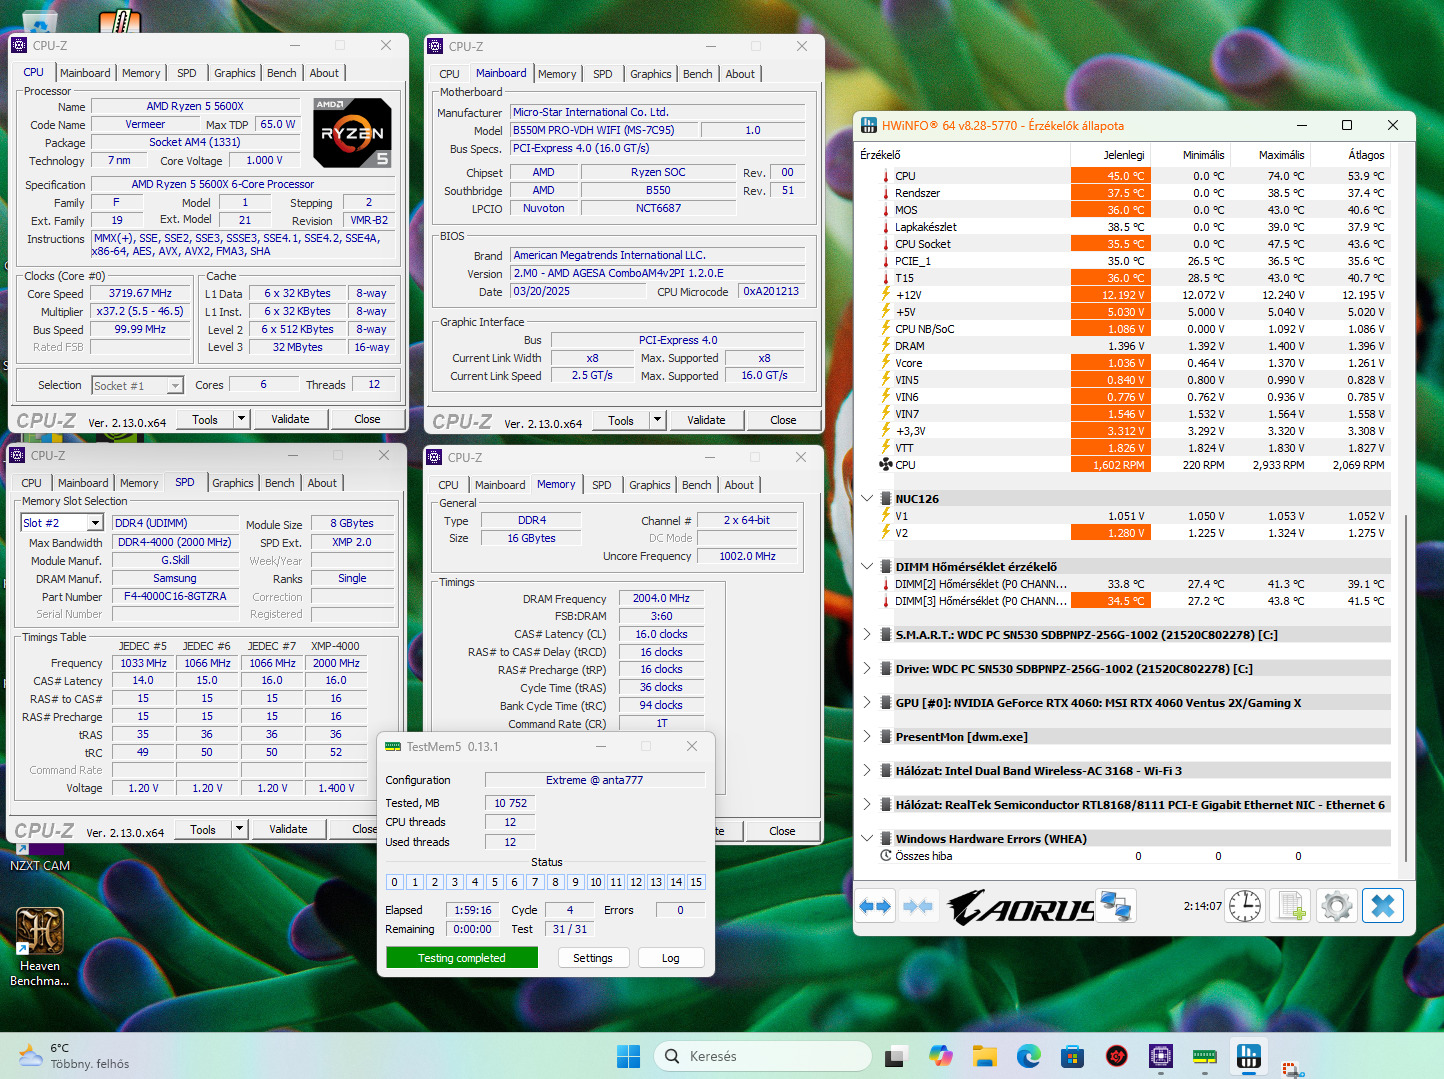The image size is (1444, 1079).
Task: Click TestMem5 memory stick icon on taskbar
Action: (1204, 1056)
